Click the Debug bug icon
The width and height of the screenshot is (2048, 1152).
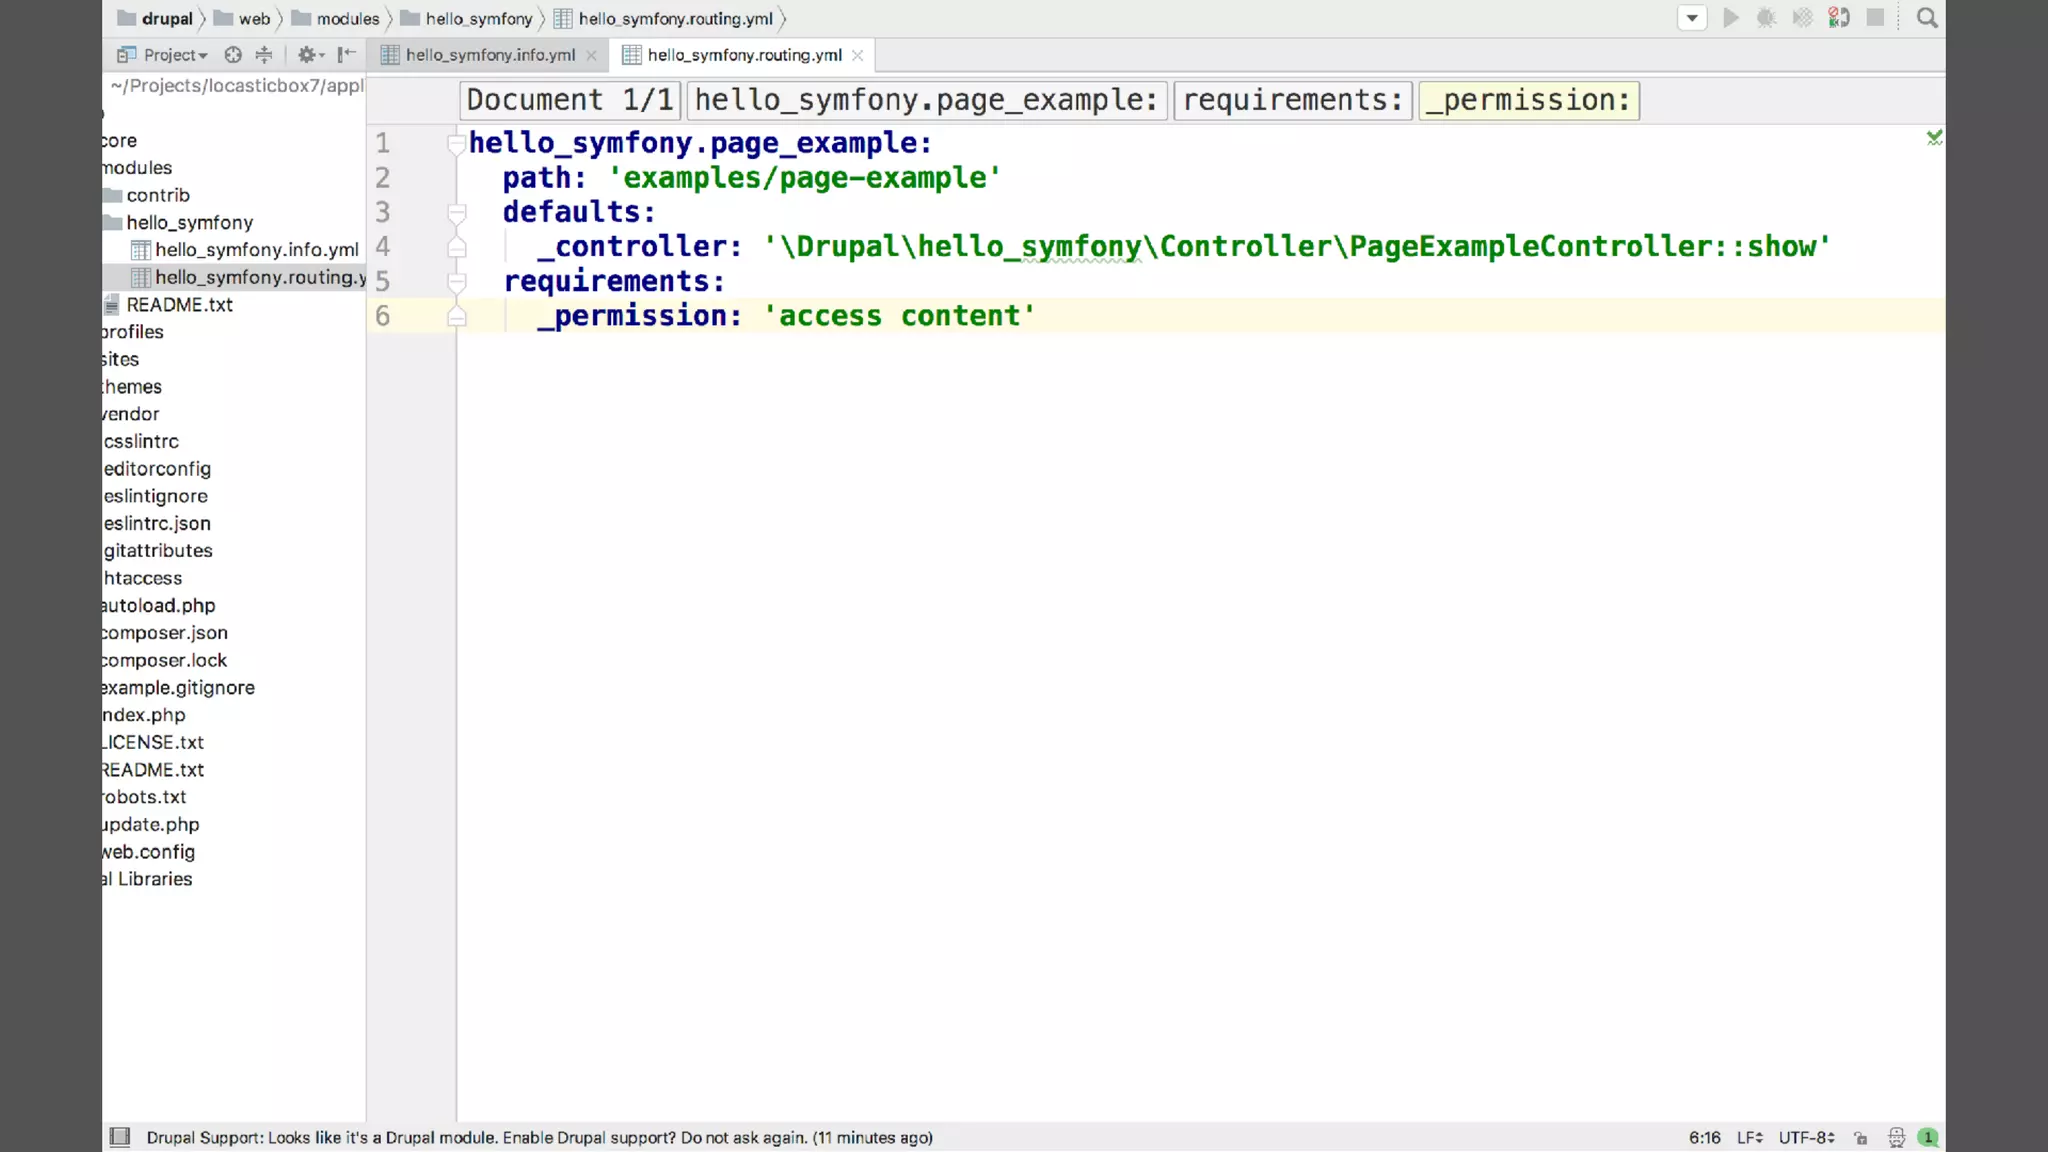tap(1766, 18)
